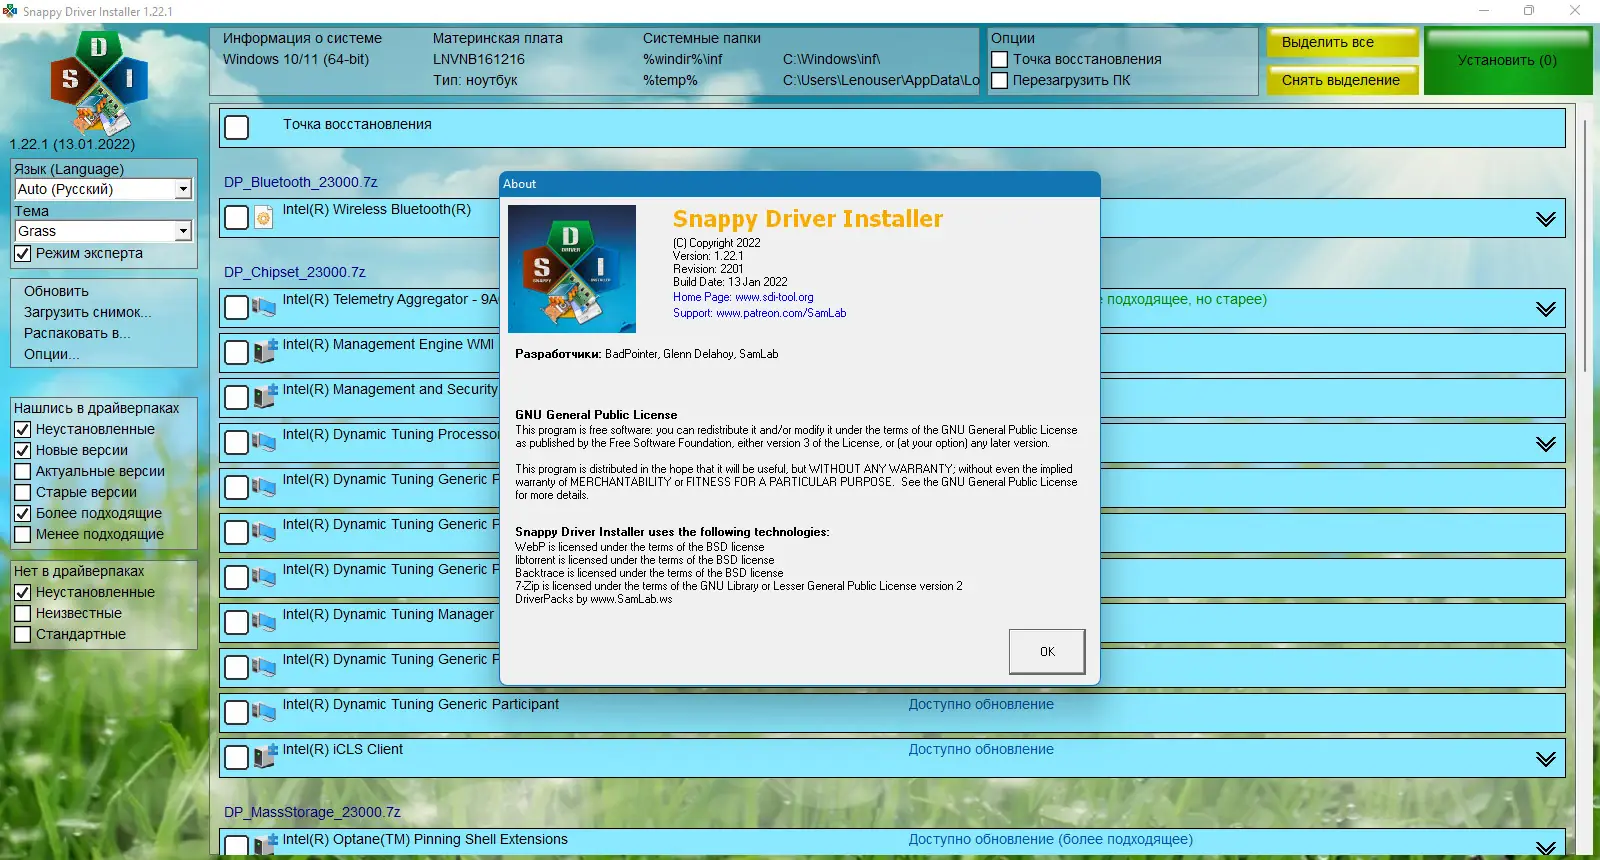Screen dimensions: 1600x860
Task: Click the green Установить (0) button
Action: [1507, 61]
